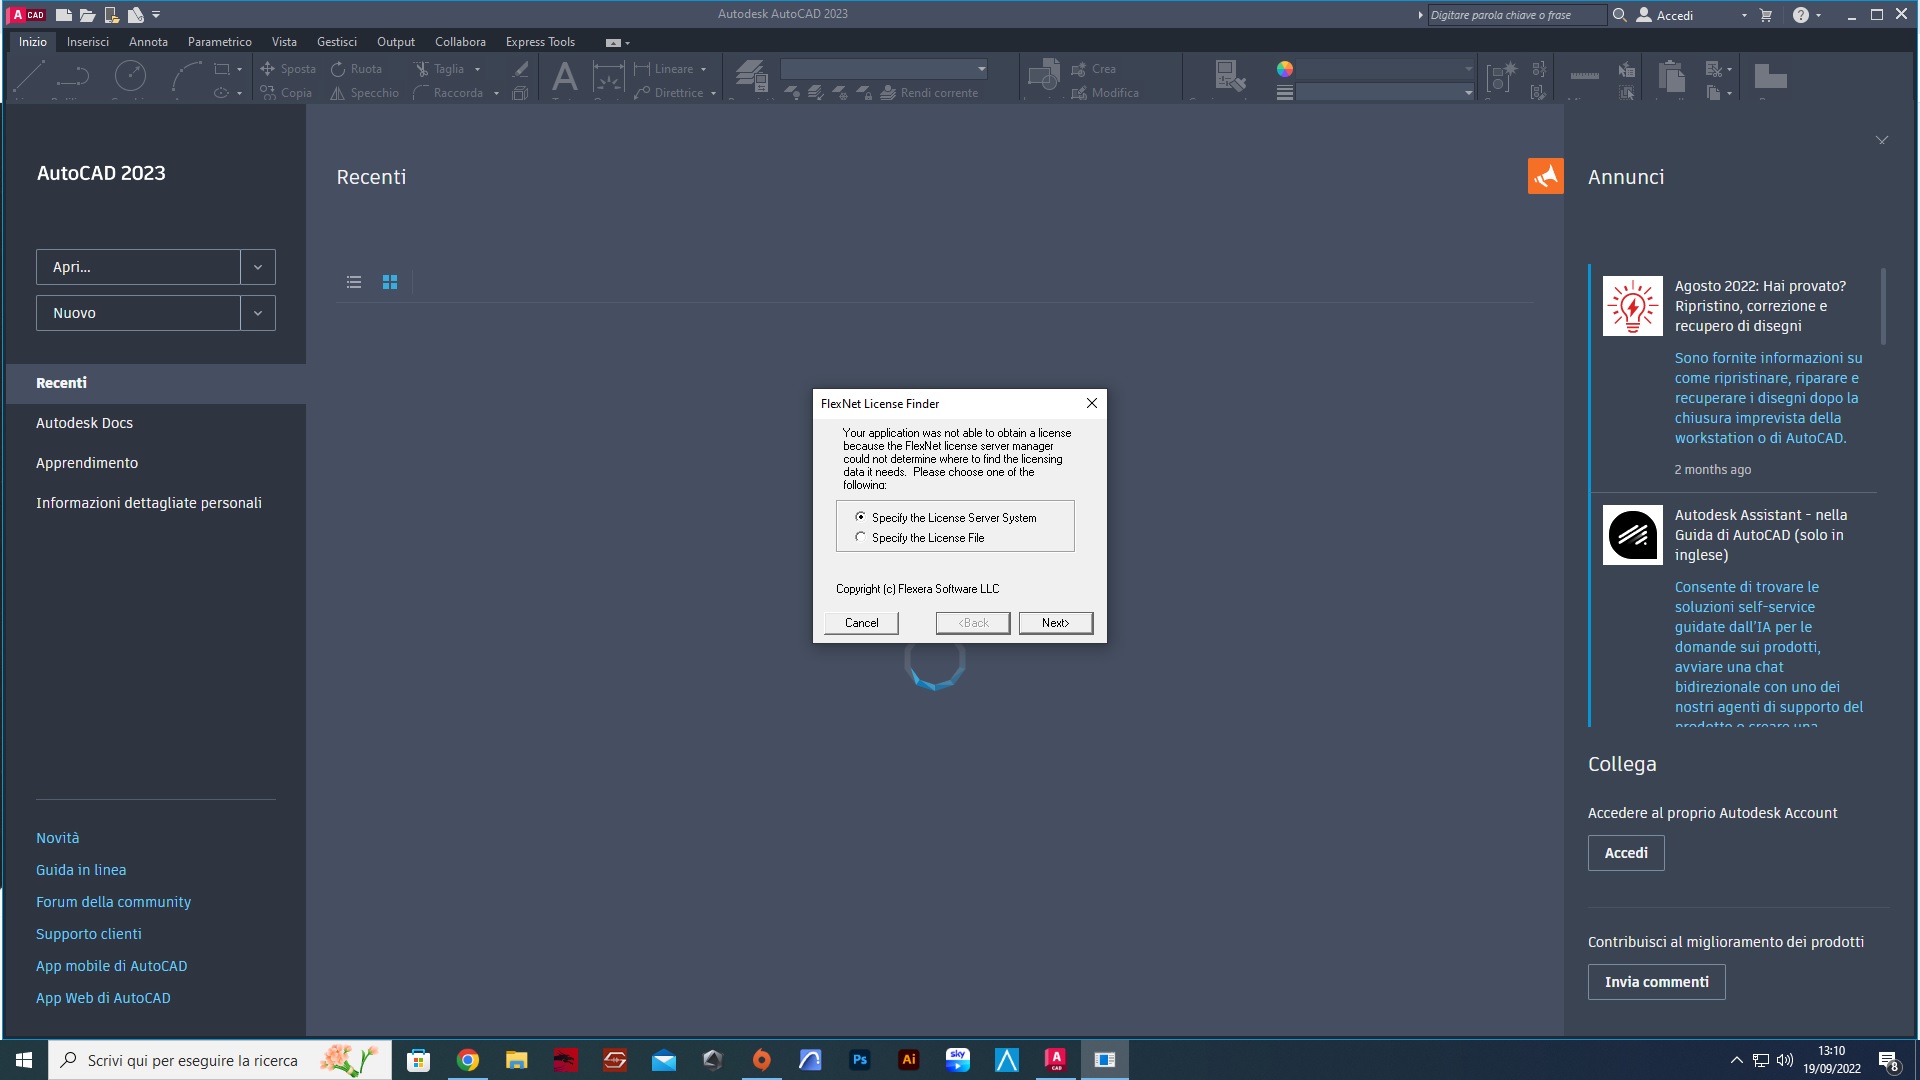The image size is (1920, 1080).
Task: Open the Express Tools ribbon tab
Action: [x=540, y=42]
